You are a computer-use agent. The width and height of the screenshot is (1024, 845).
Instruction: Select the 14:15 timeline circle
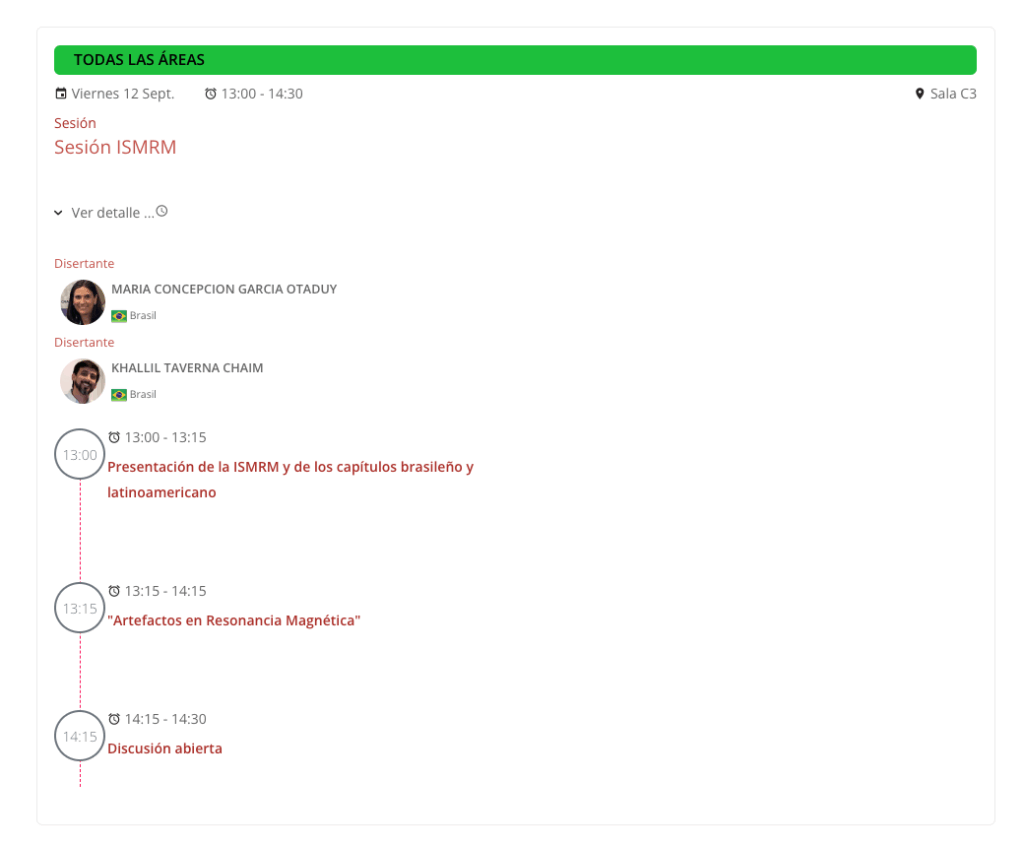pyautogui.click(x=80, y=736)
